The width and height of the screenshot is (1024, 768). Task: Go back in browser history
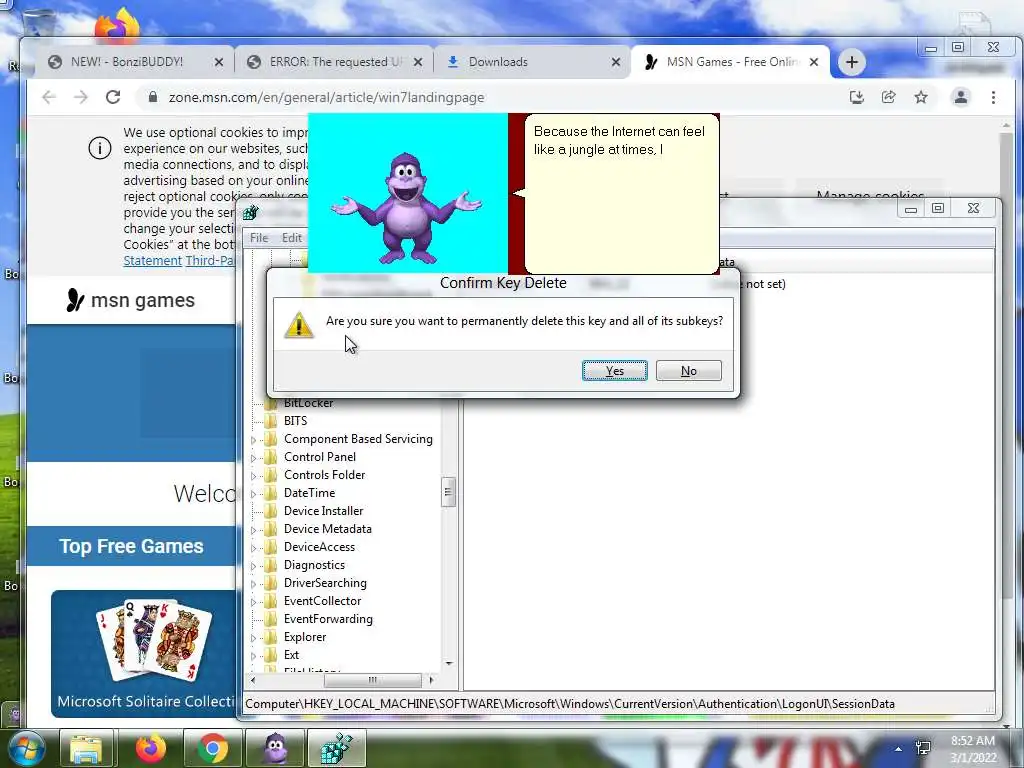point(49,97)
